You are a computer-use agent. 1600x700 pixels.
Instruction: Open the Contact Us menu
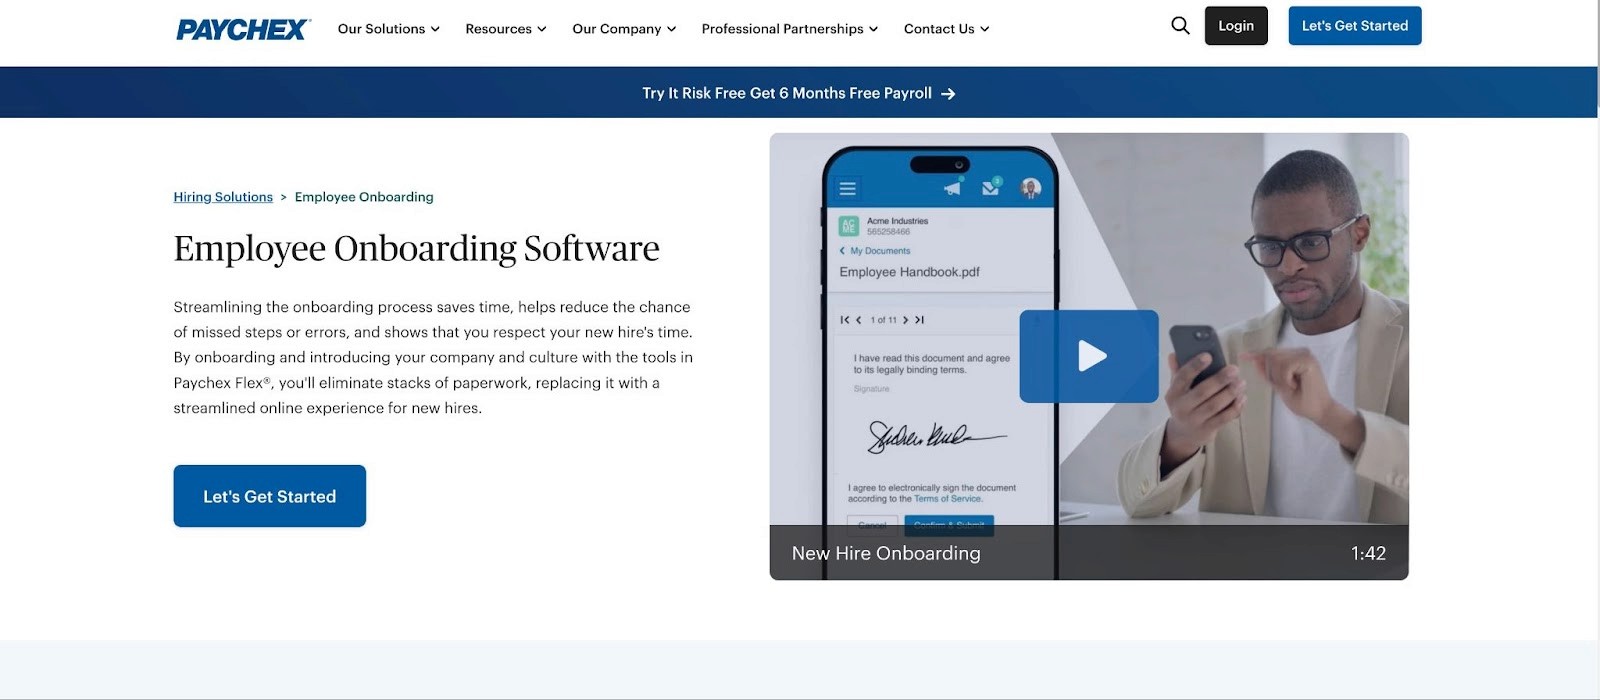(x=946, y=29)
